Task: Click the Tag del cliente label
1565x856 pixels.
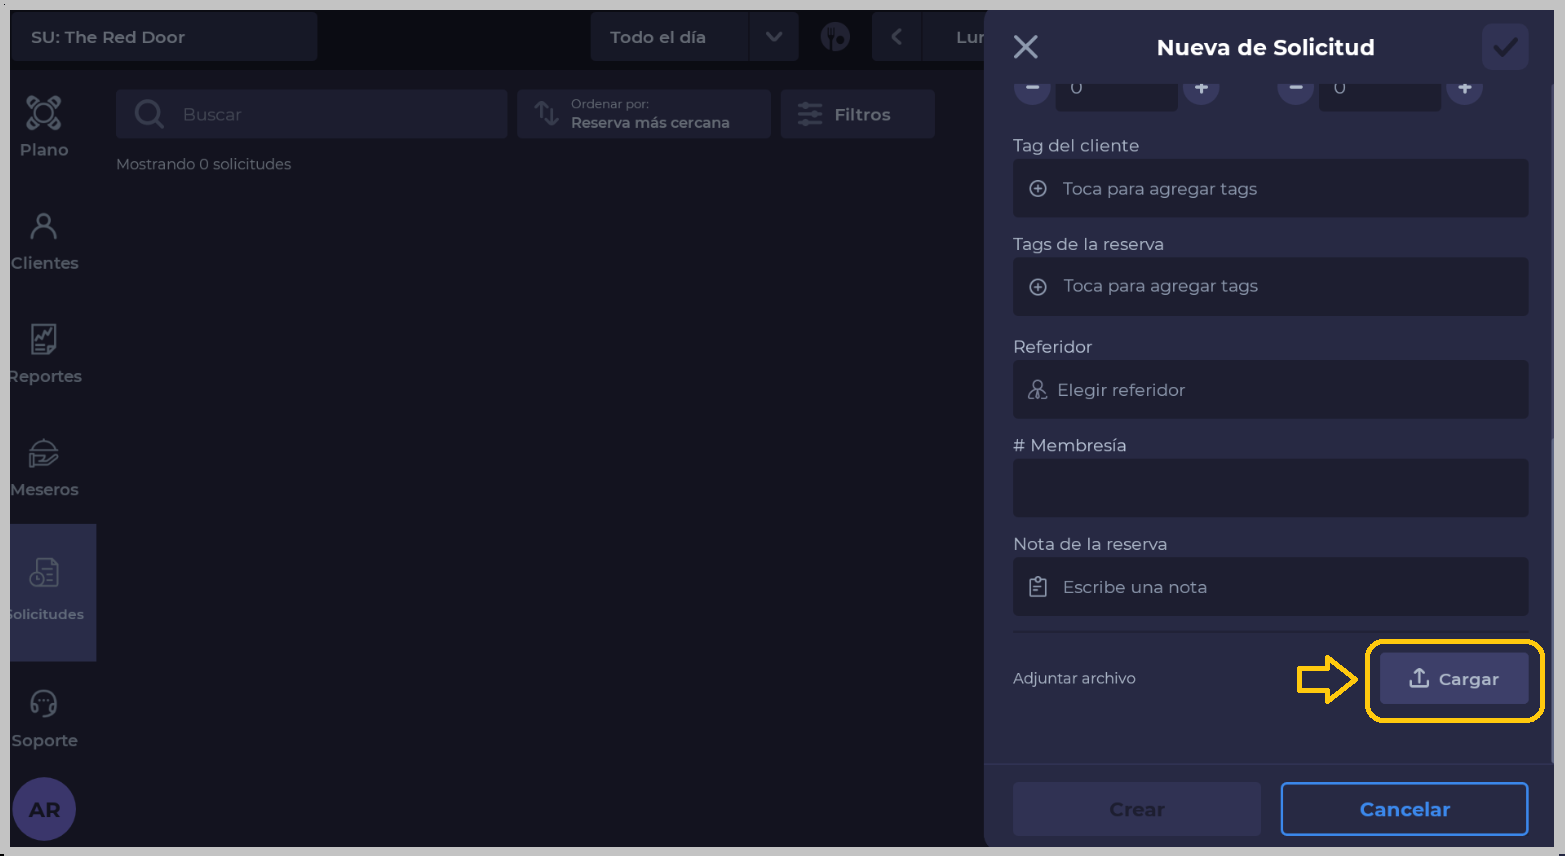Action: click(1076, 145)
